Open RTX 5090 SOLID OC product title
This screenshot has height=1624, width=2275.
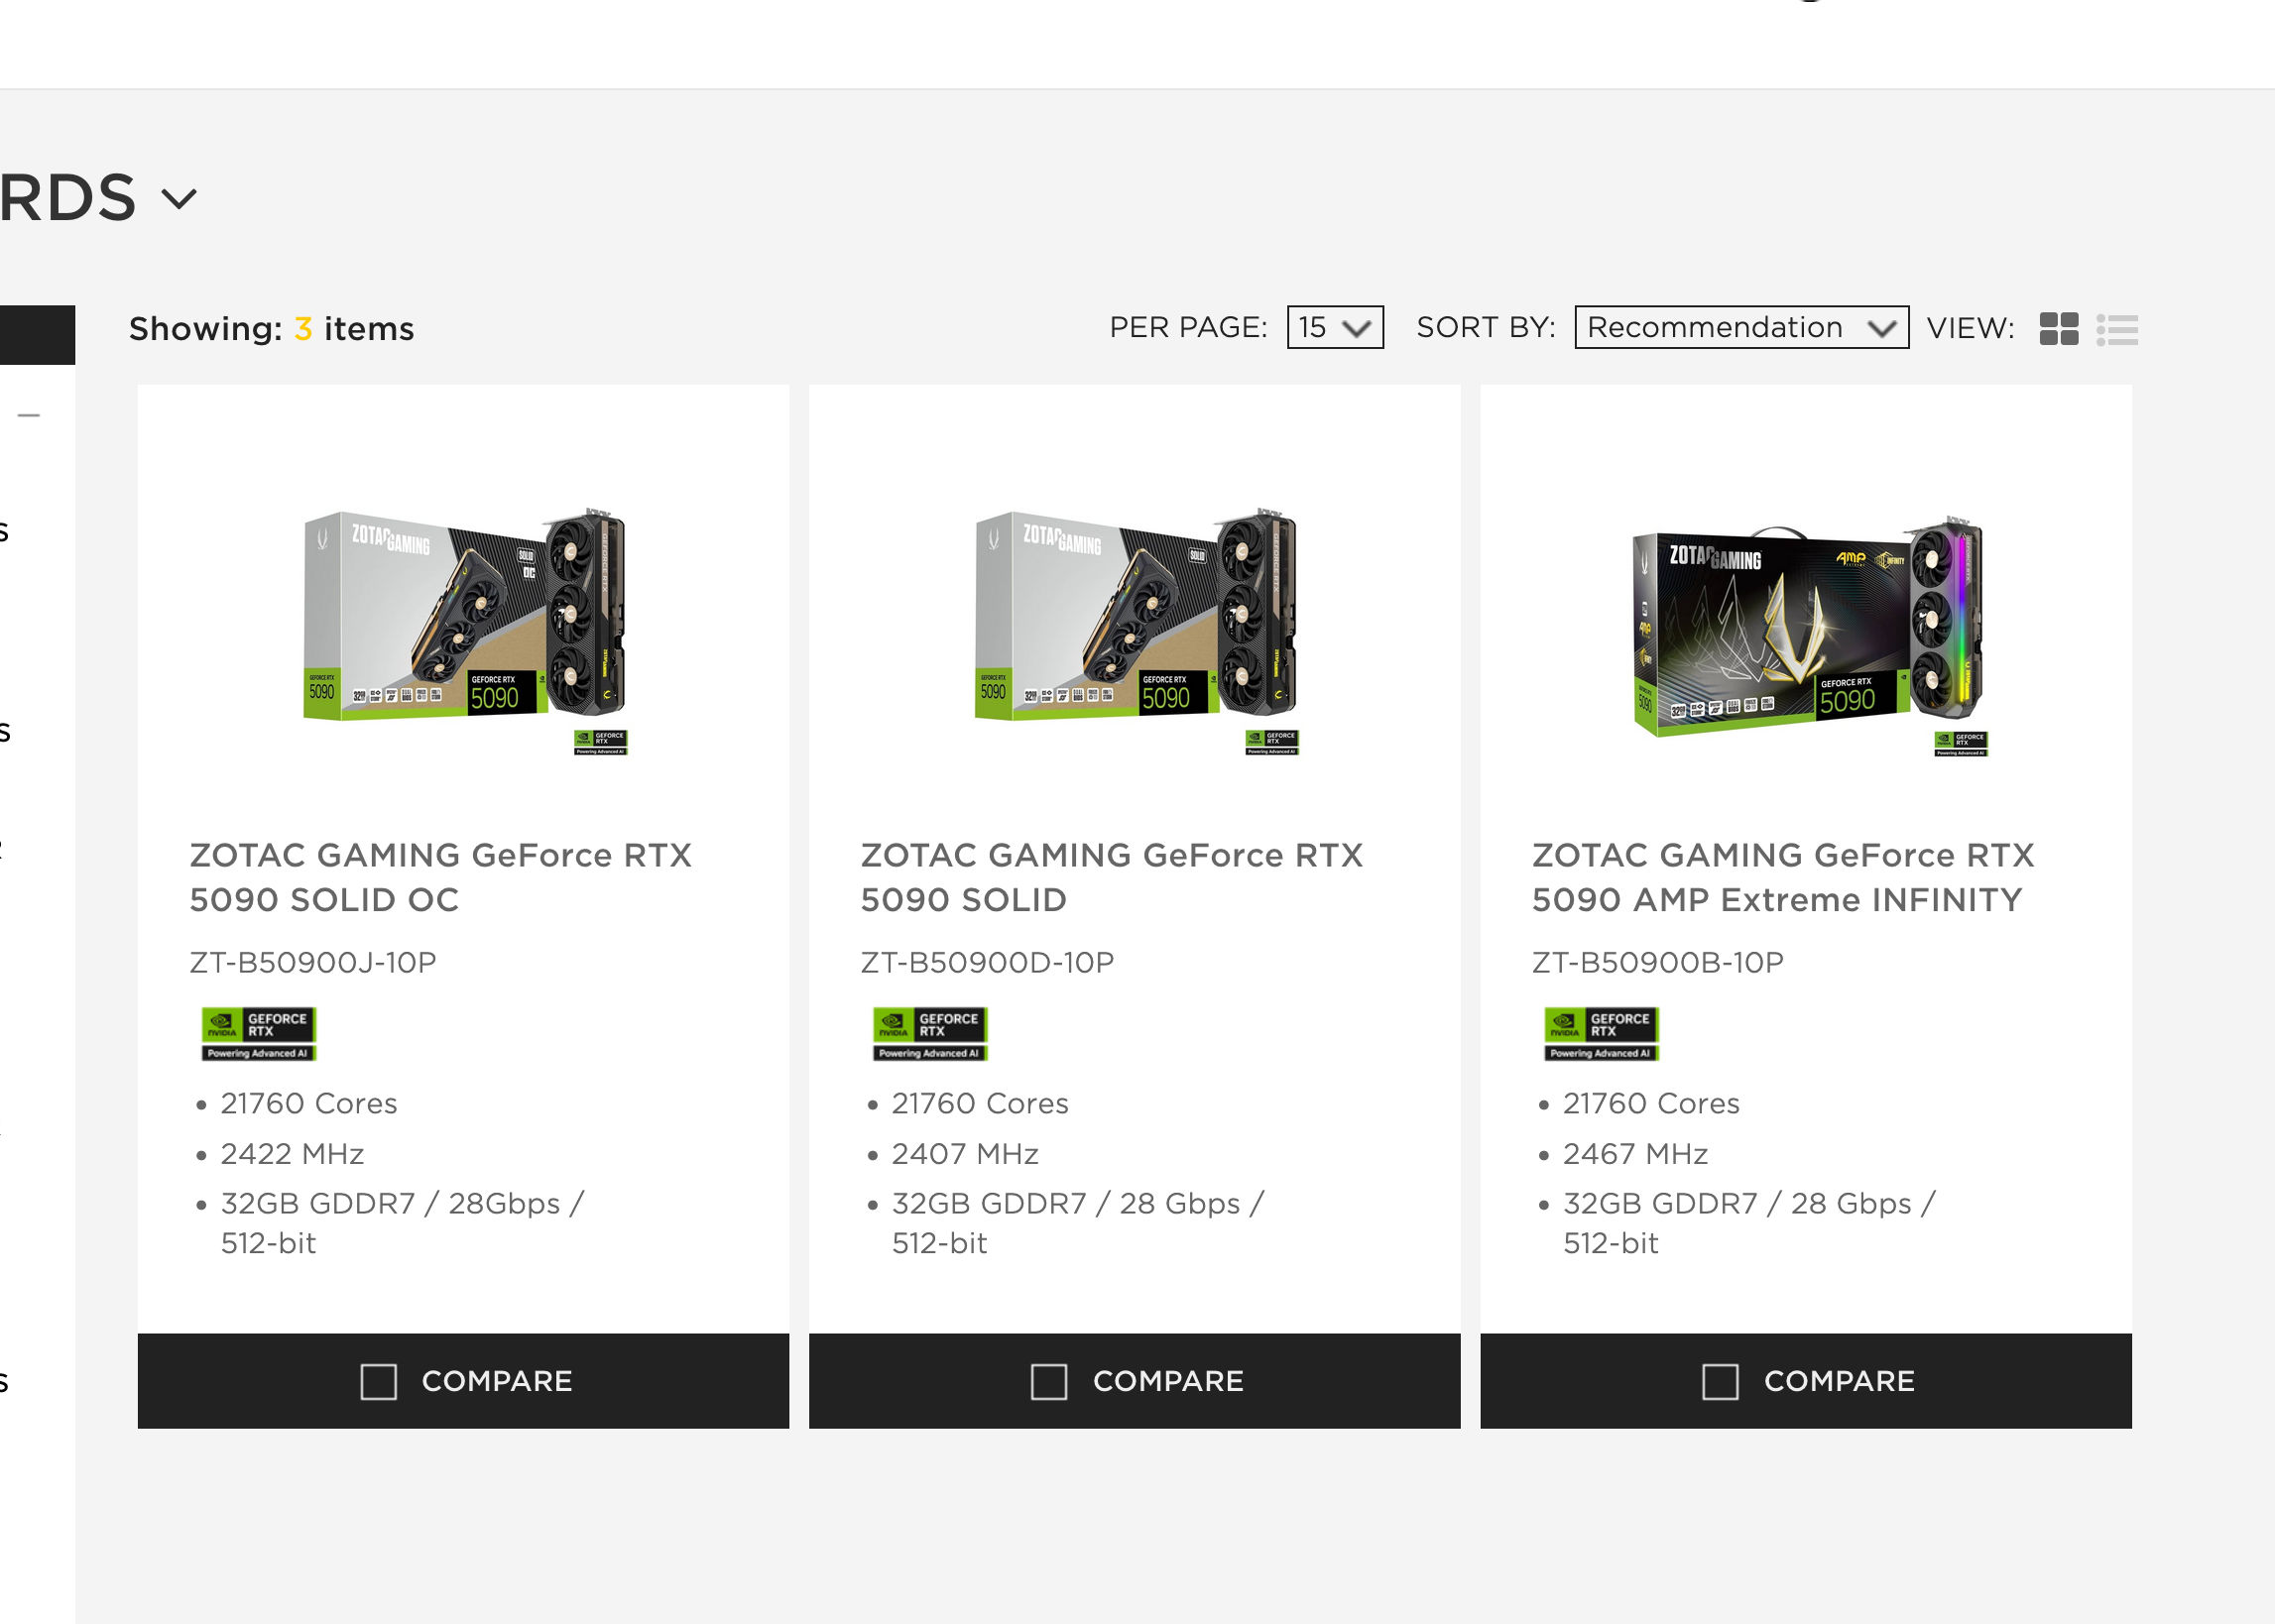tap(440, 877)
